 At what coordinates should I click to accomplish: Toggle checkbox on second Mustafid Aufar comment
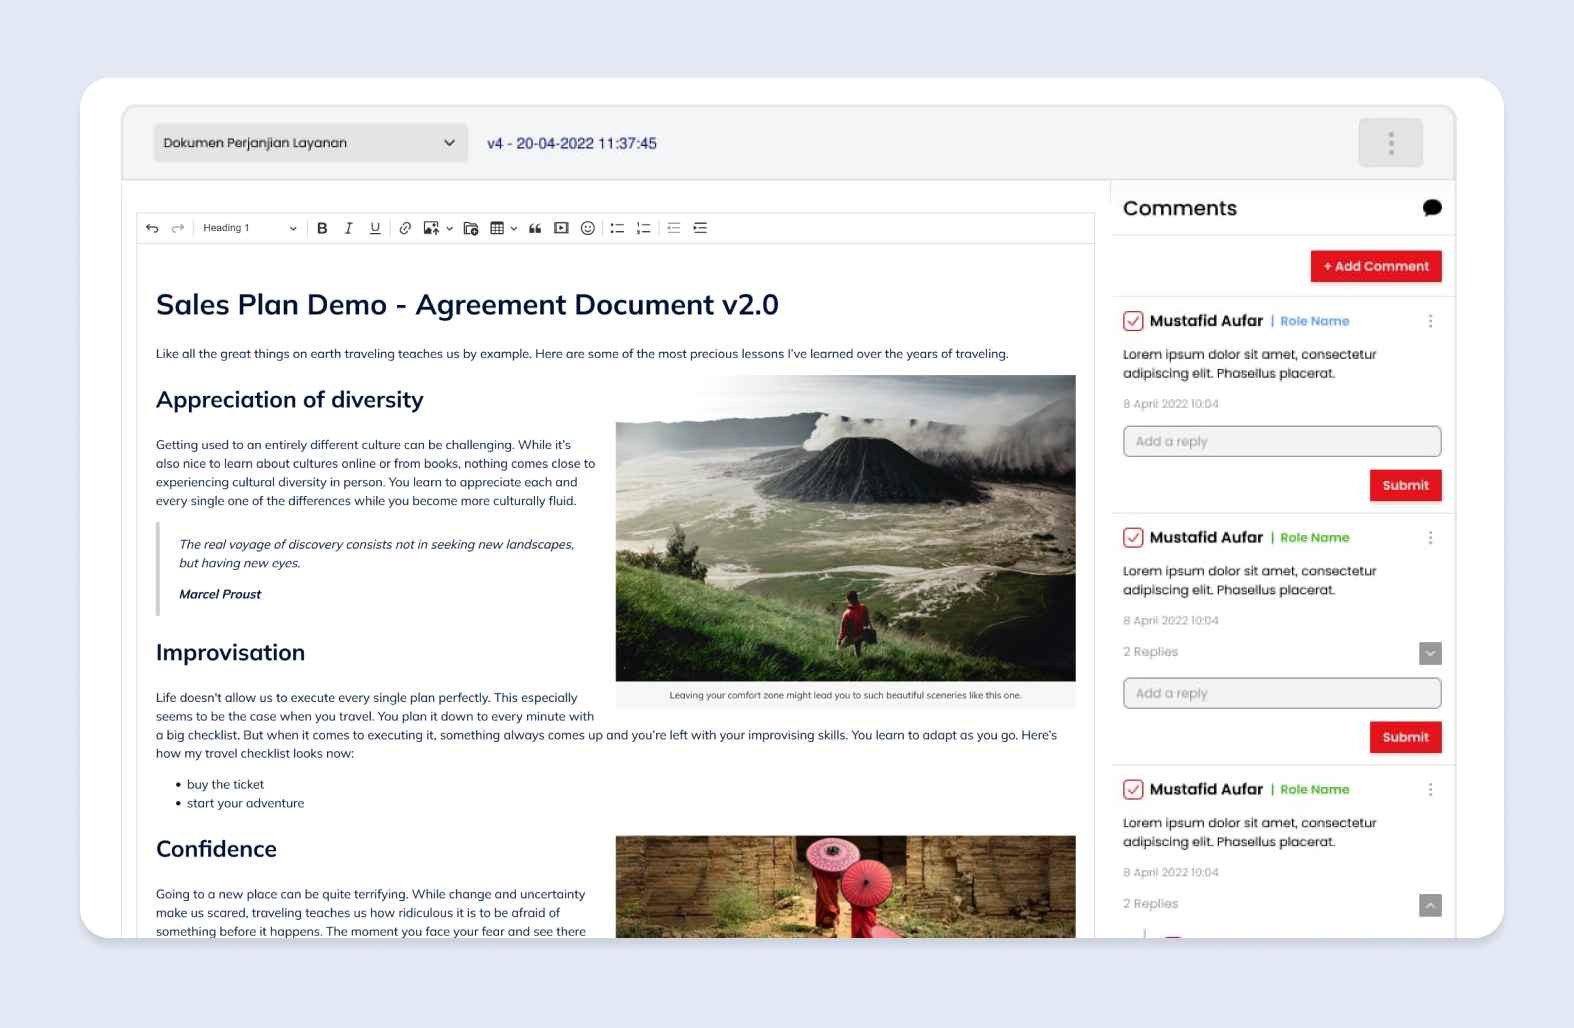pos(1133,538)
